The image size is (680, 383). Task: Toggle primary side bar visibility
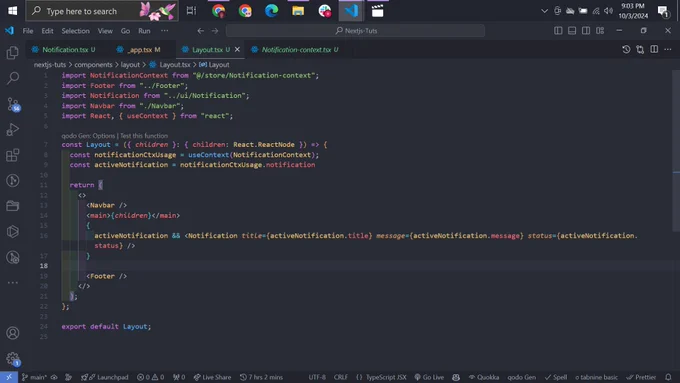tap(558, 31)
